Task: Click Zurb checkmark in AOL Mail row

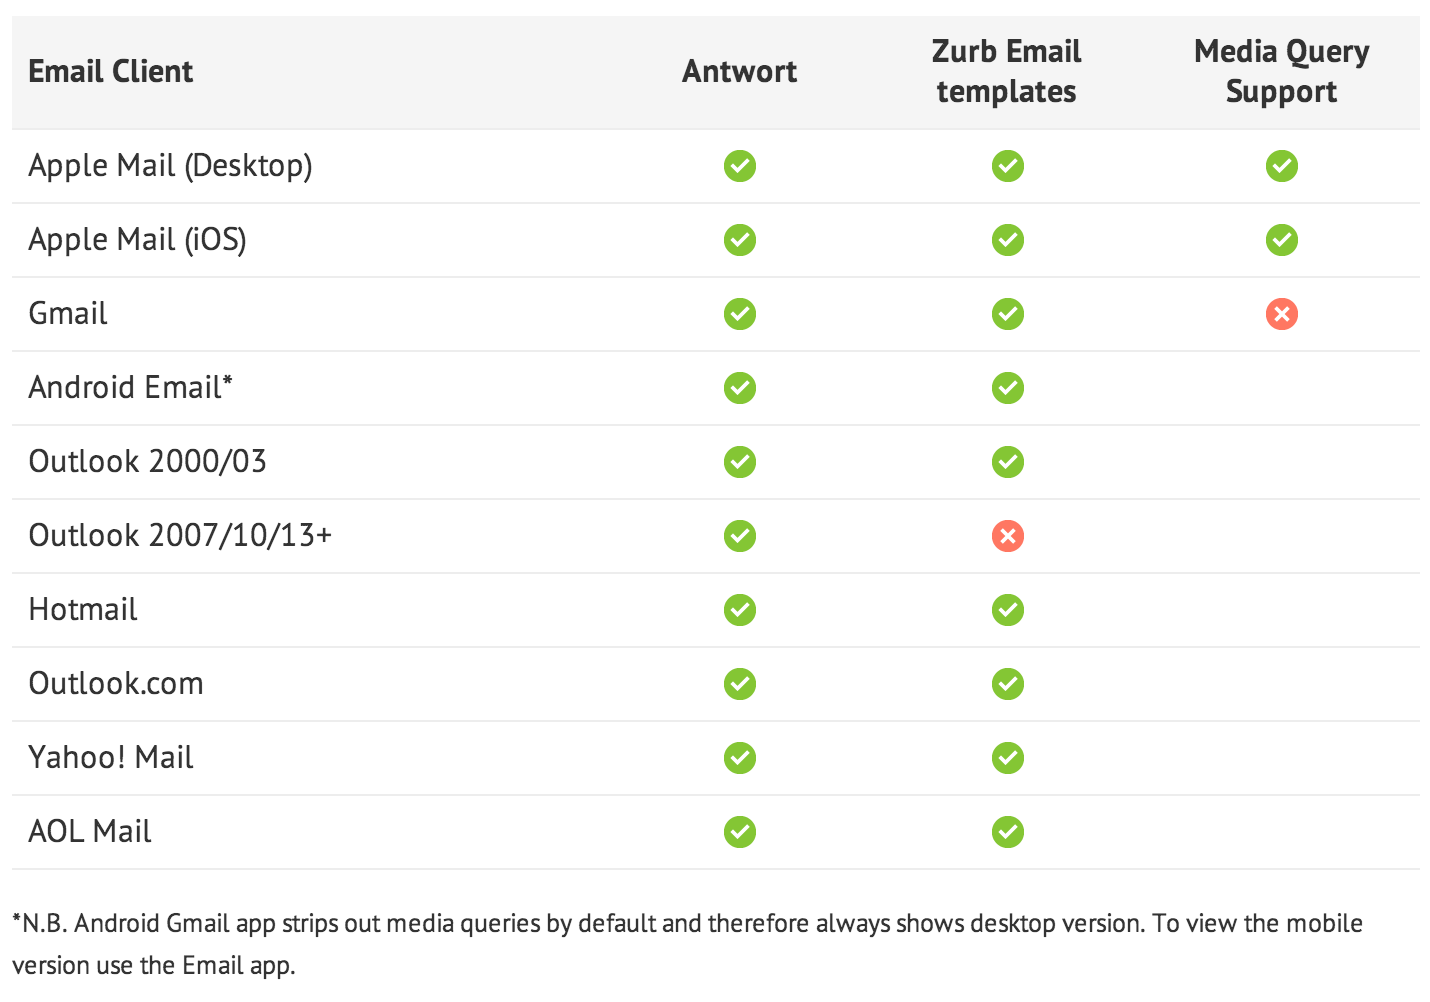Action: coord(1007,832)
